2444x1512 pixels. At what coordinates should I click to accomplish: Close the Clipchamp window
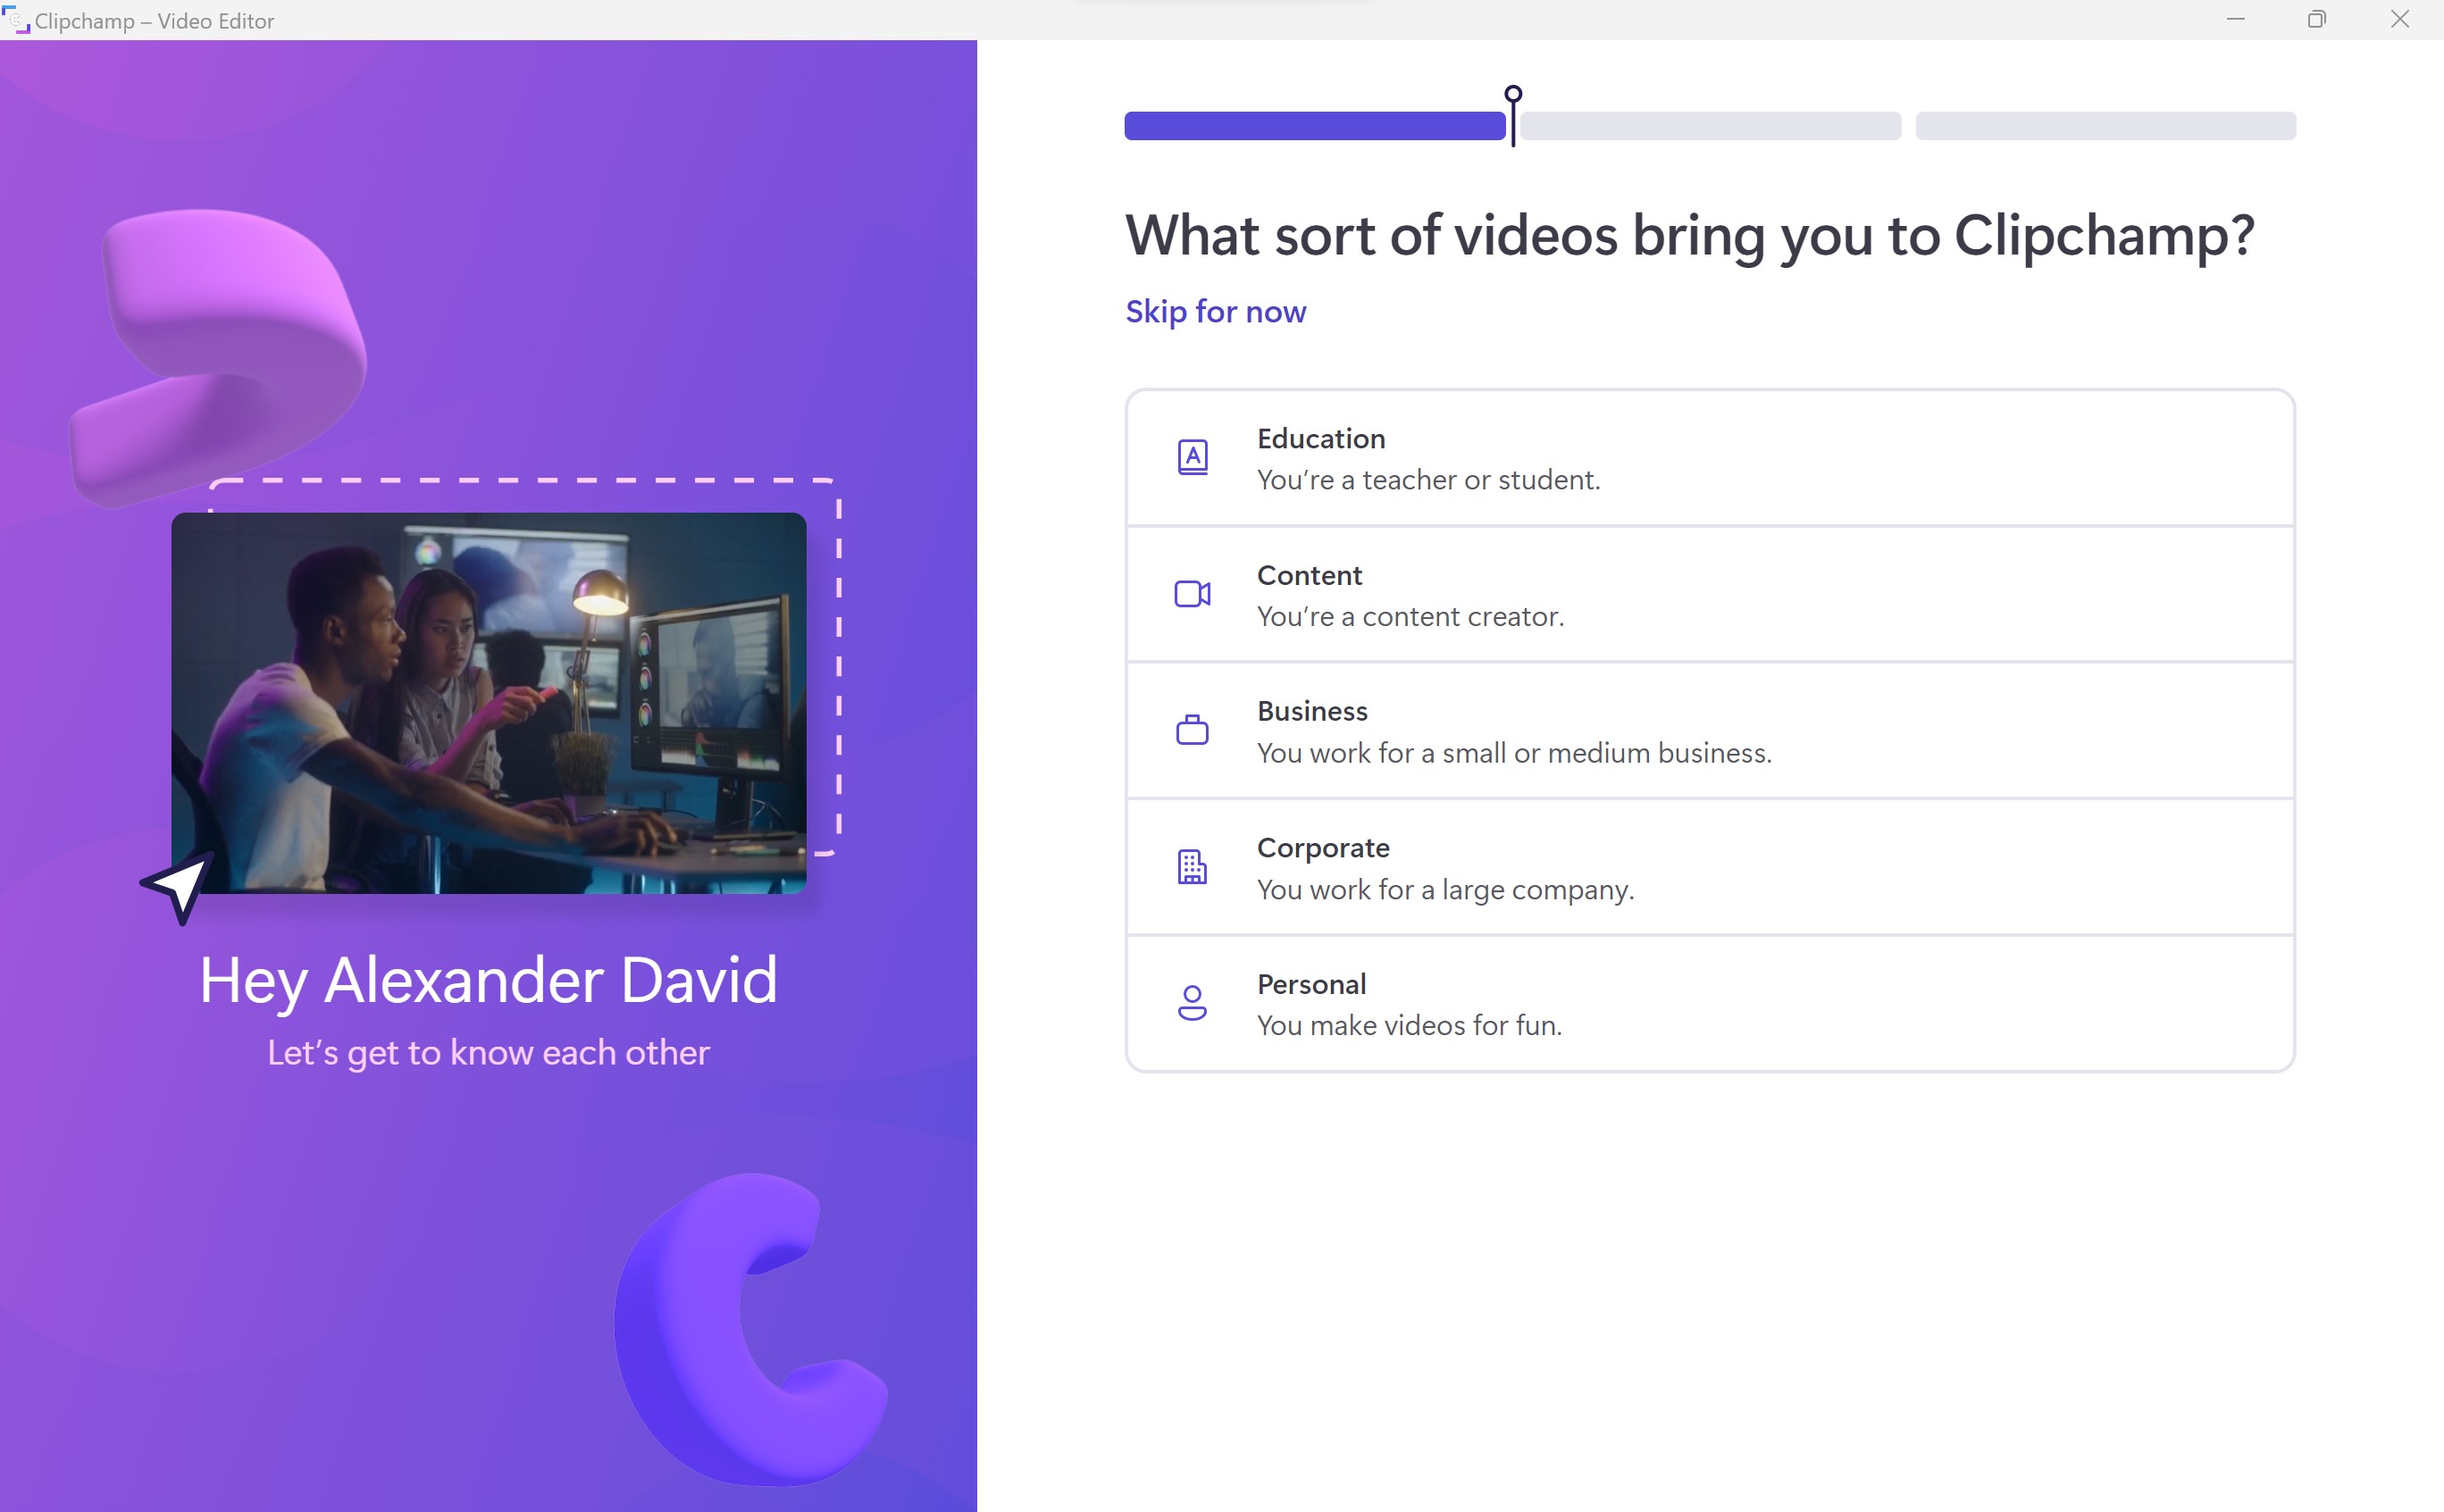click(2400, 19)
